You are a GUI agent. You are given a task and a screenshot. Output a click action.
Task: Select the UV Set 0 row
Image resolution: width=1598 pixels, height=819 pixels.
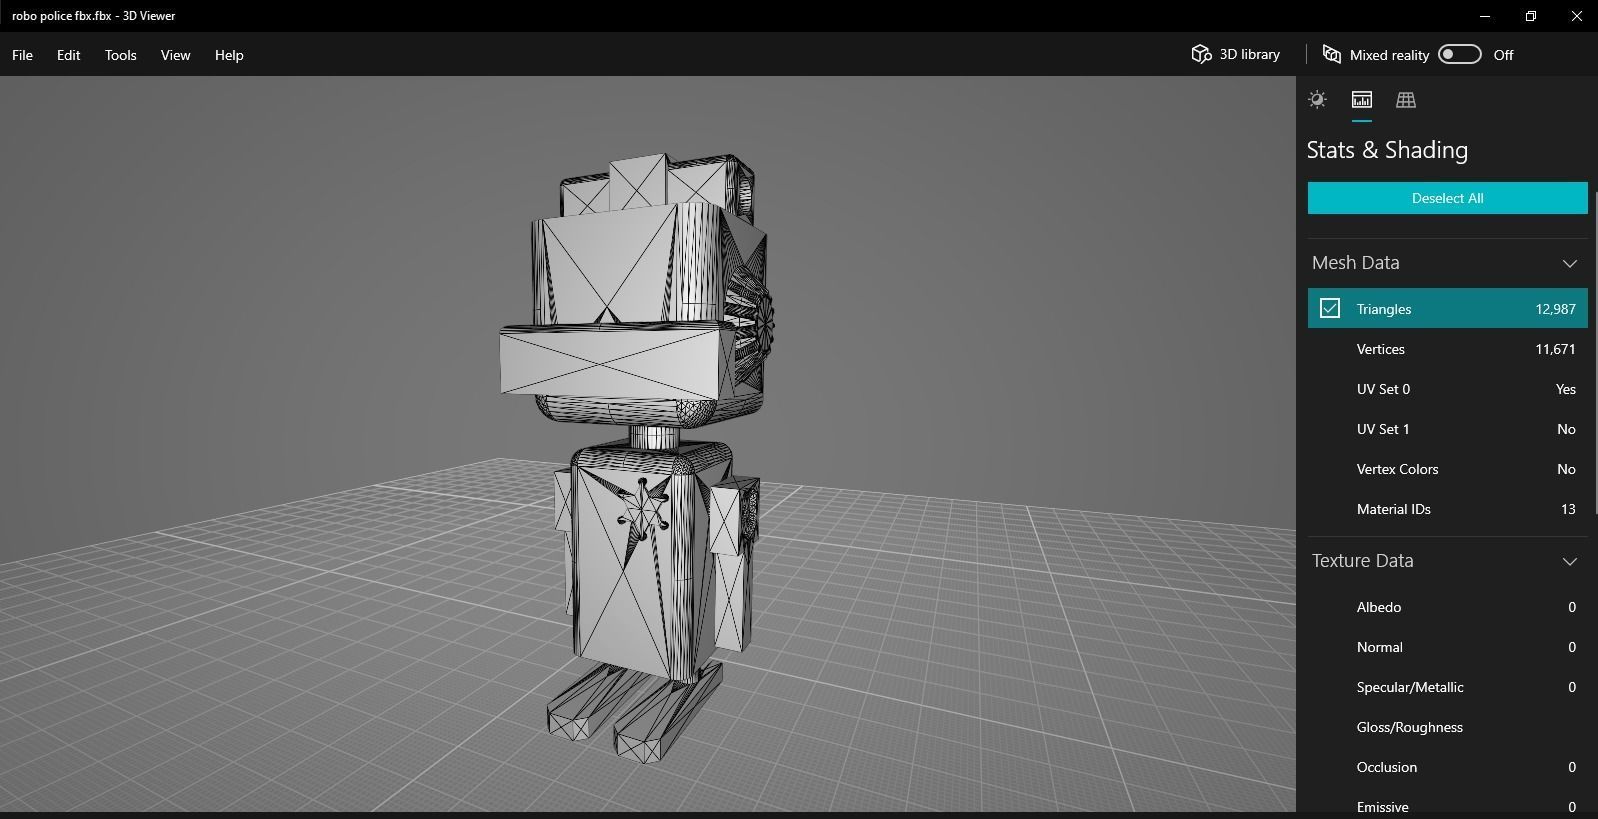tap(1447, 389)
